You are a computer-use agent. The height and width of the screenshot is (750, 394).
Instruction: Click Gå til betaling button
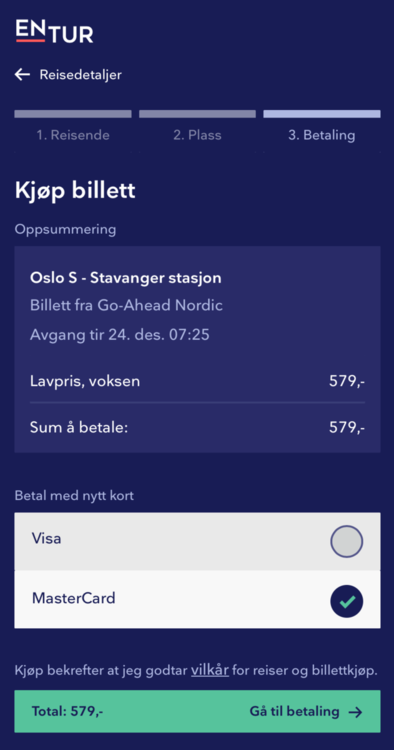point(197,711)
